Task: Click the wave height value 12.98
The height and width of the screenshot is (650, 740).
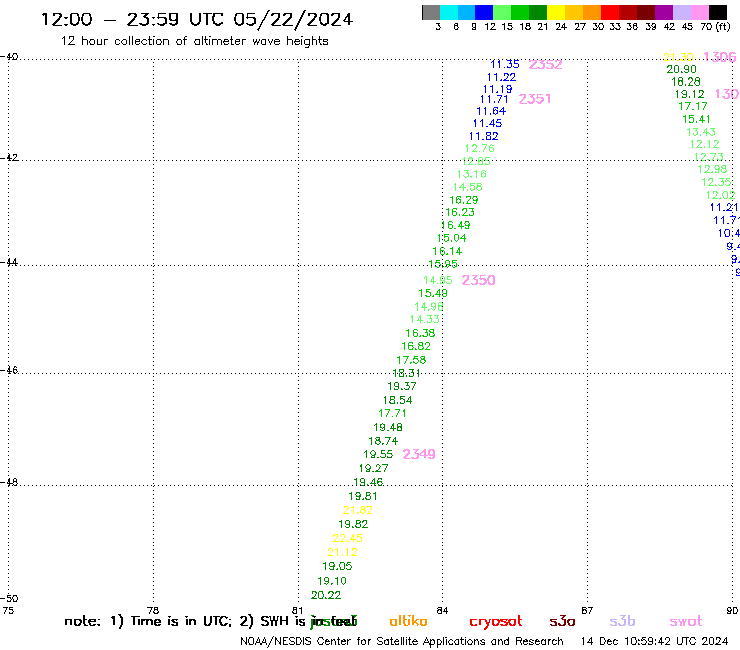Action: pos(712,169)
